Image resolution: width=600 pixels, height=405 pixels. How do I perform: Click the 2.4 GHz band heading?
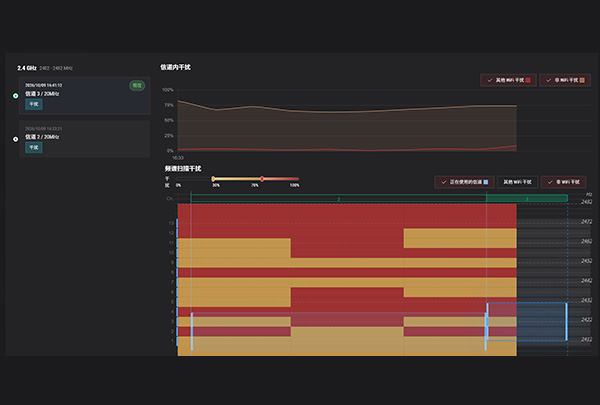26,68
